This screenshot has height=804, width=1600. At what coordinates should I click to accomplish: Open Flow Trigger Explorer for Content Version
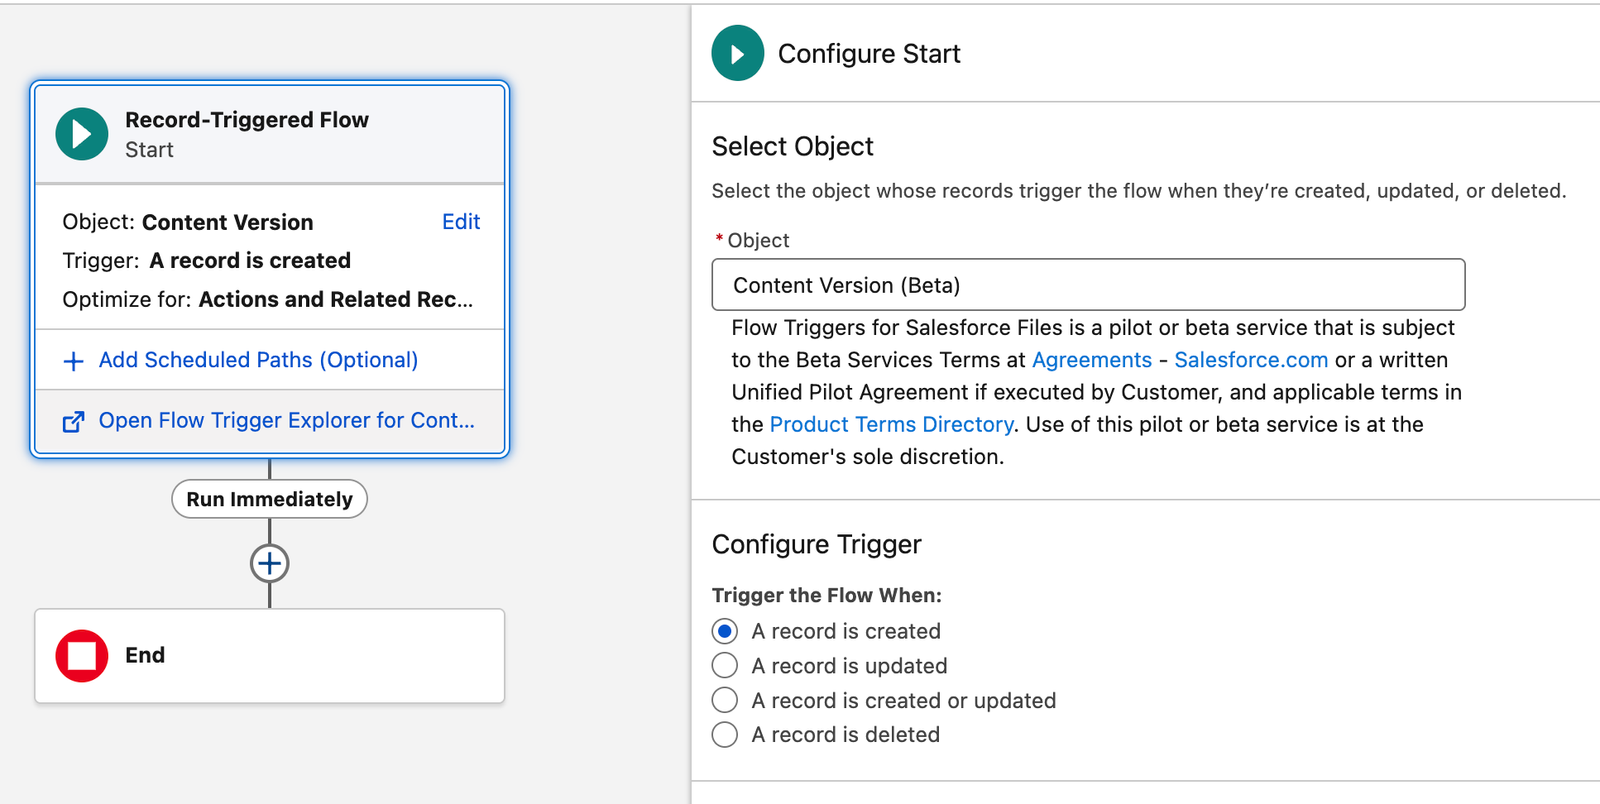pyautogui.click(x=286, y=421)
